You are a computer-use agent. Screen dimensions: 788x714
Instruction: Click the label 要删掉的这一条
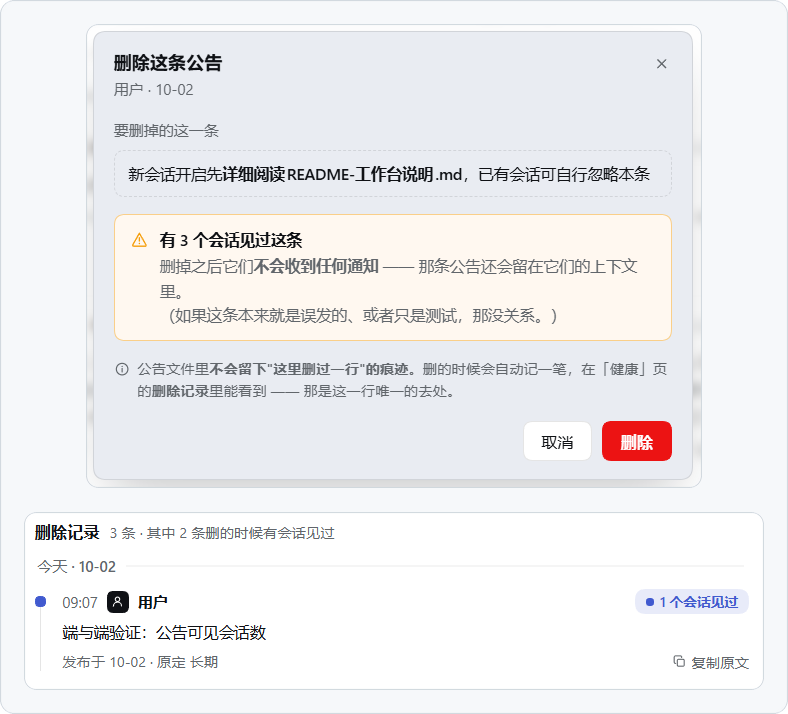pyautogui.click(x=166, y=131)
